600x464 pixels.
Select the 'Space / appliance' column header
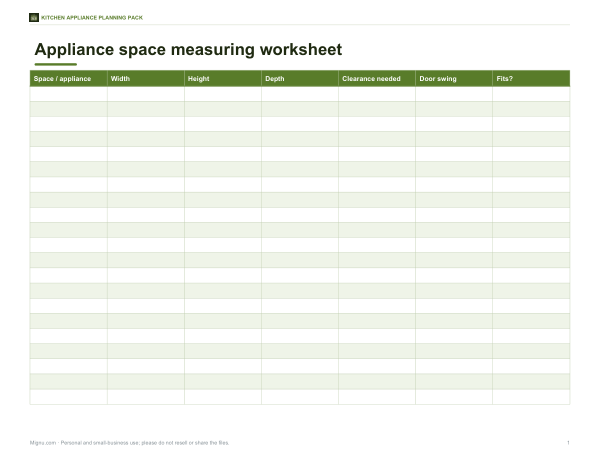coord(68,78)
